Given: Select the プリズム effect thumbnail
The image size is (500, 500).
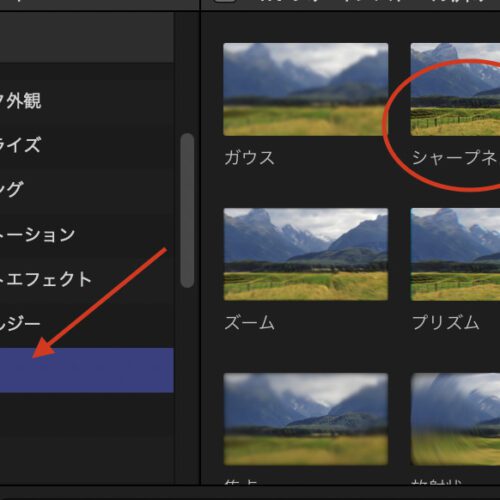Looking at the screenshot, I should click(455, 254).
